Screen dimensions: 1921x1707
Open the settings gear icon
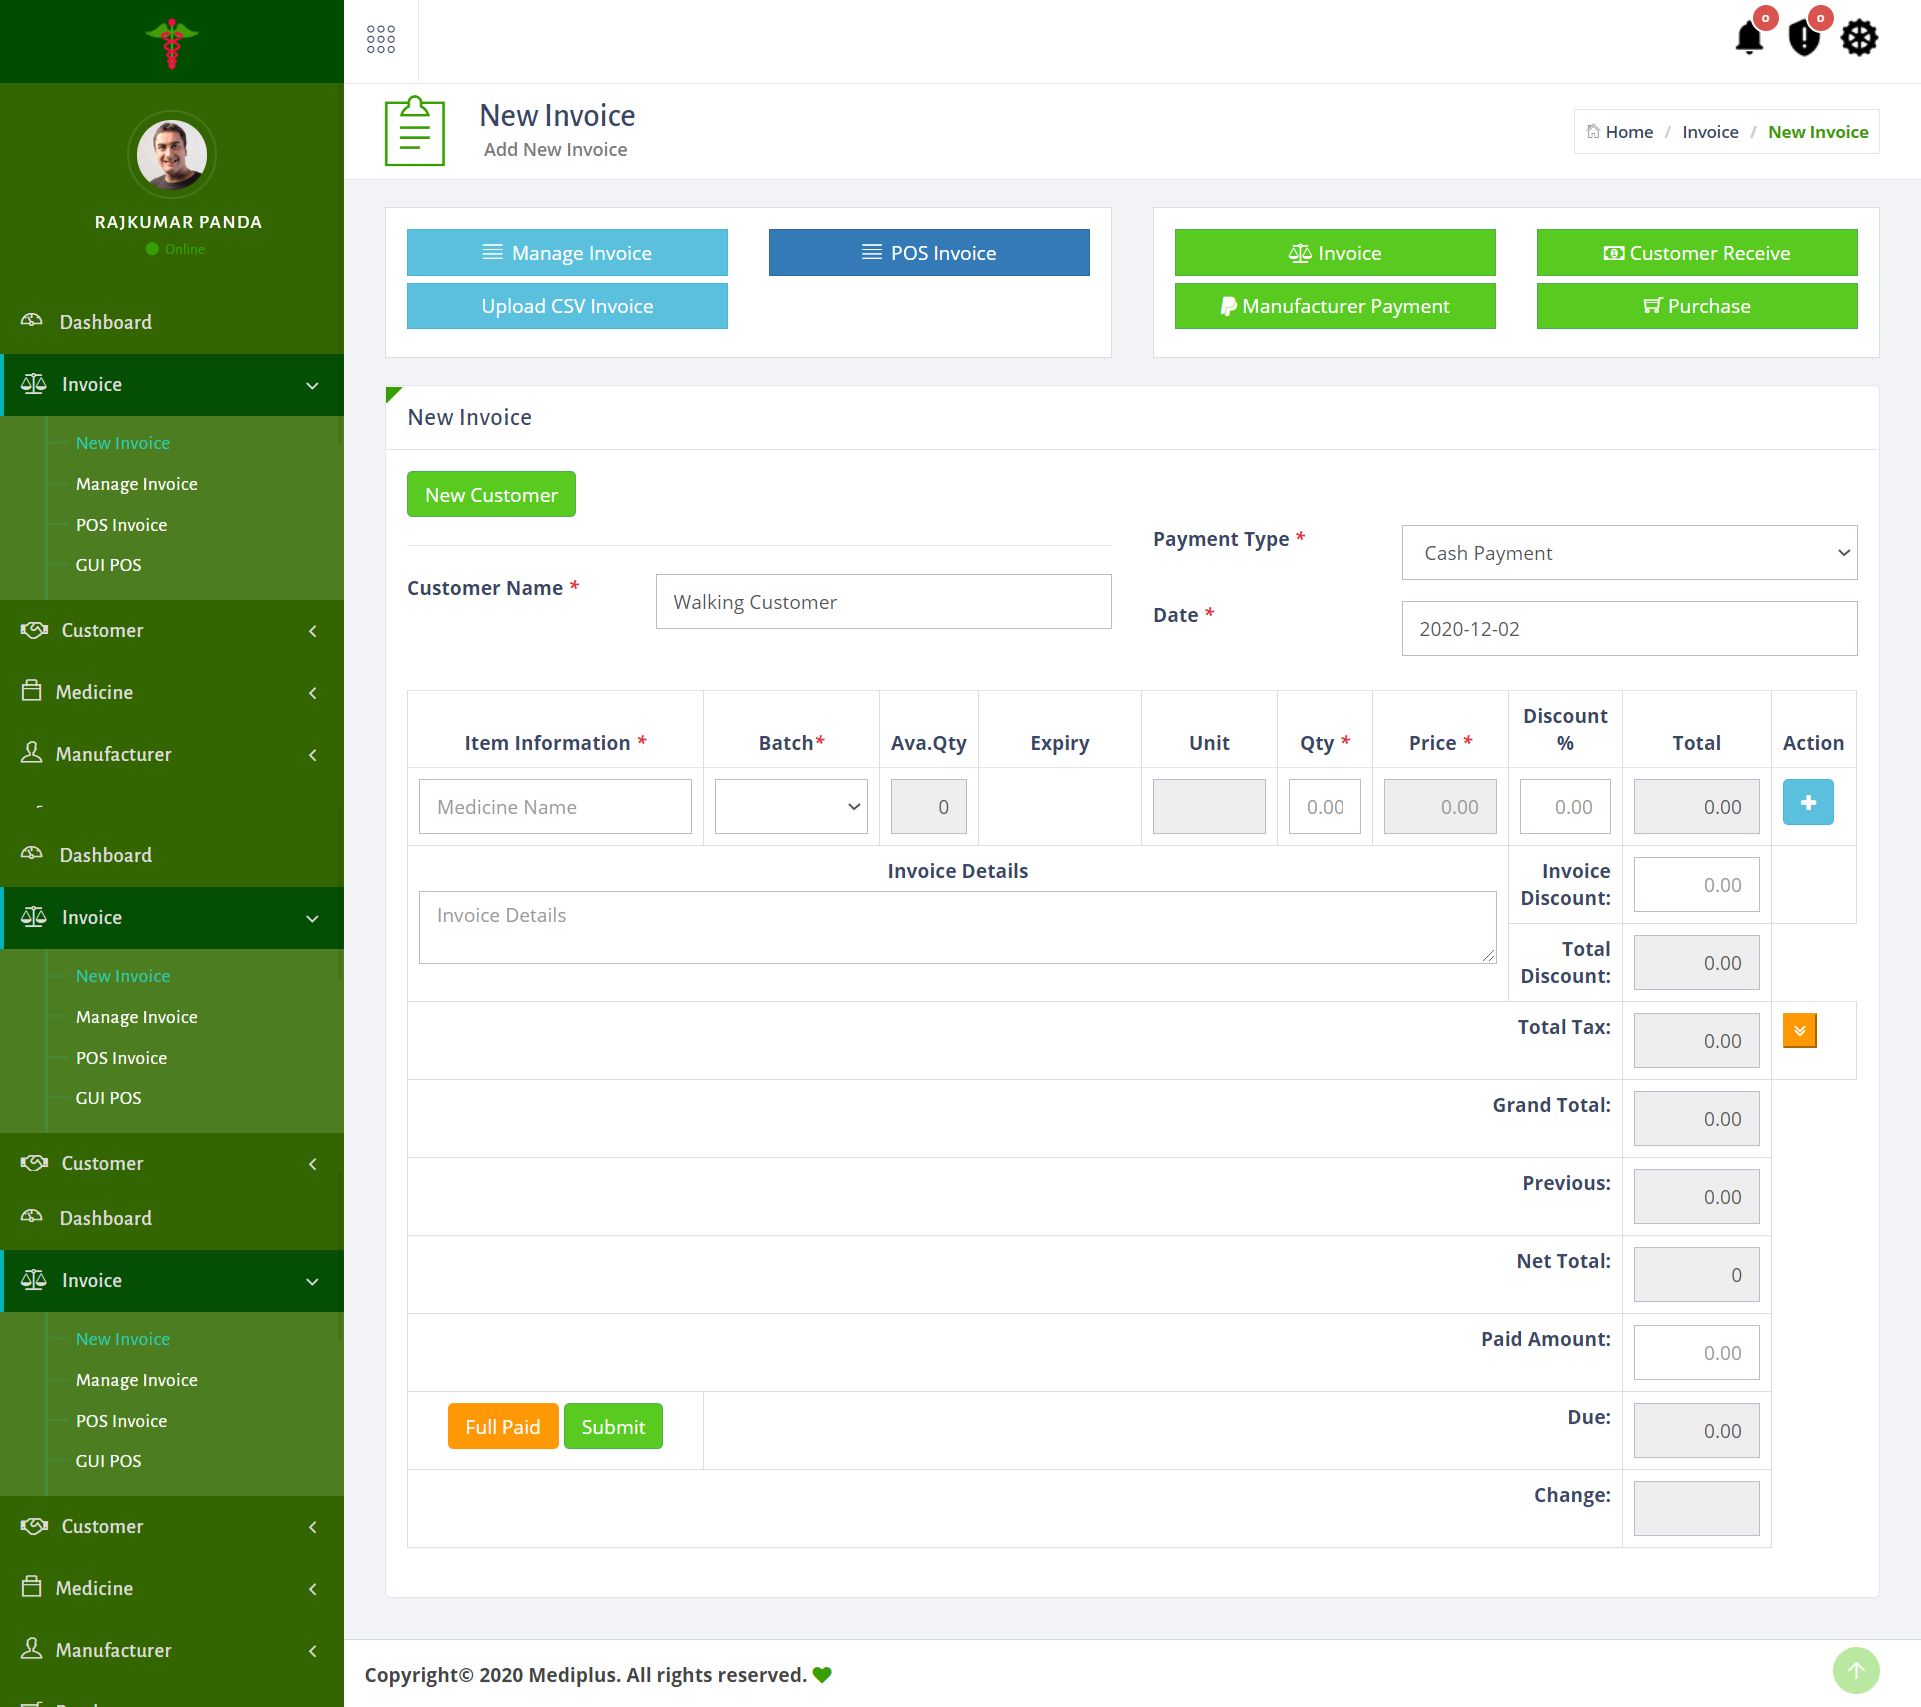(1859, 38)
